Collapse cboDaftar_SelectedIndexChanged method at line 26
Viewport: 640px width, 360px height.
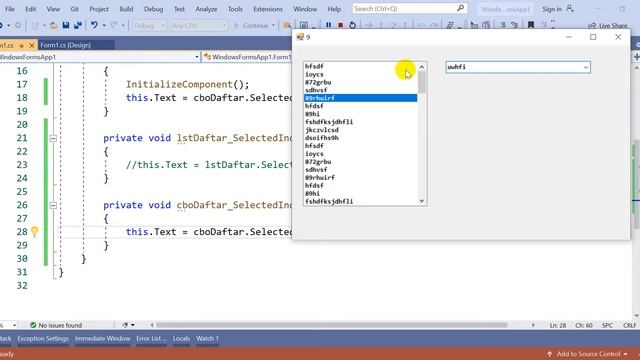coord(53,205)
